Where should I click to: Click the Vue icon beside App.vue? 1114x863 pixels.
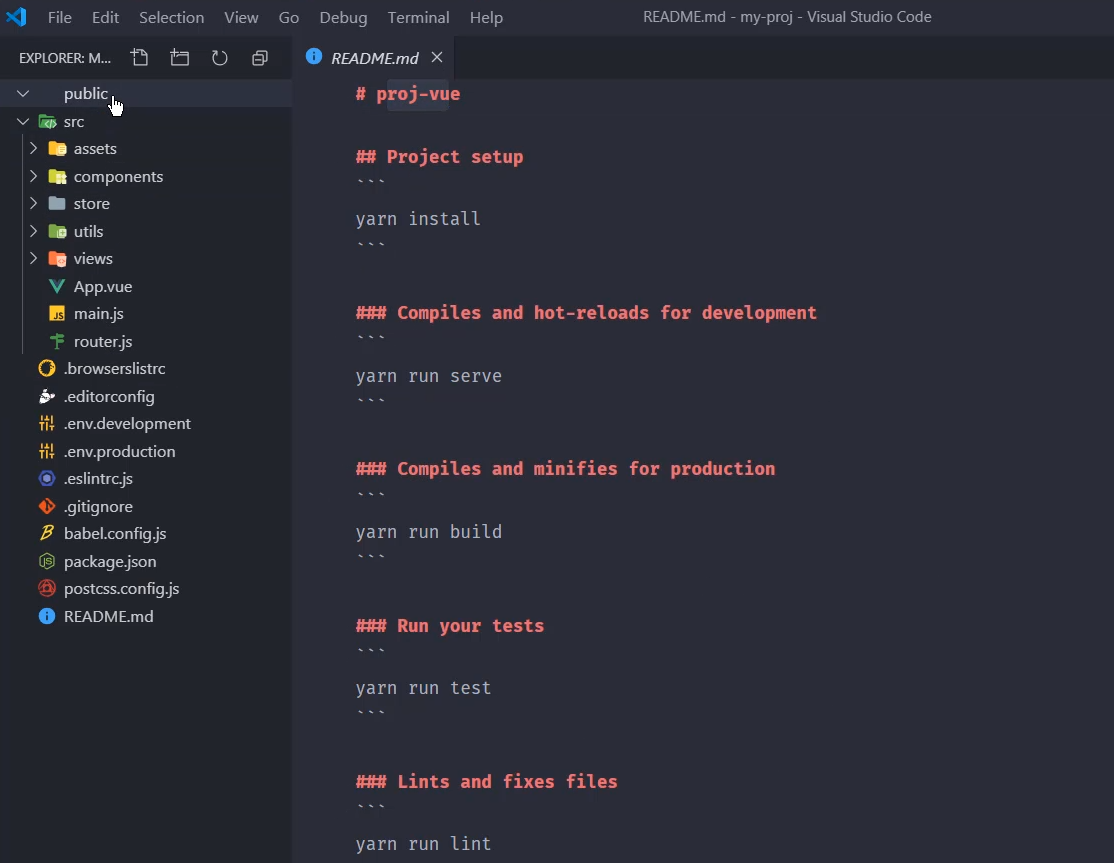57,286
